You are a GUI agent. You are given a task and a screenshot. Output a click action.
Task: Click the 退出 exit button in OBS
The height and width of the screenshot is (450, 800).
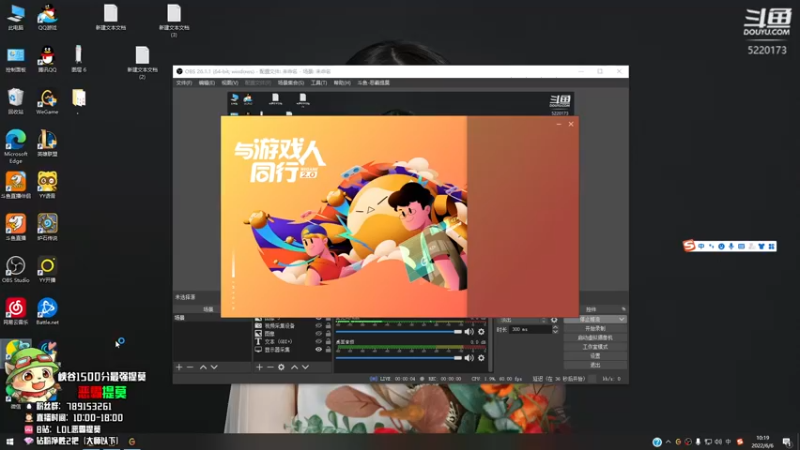pyautogui.click(x=595, y=365)
